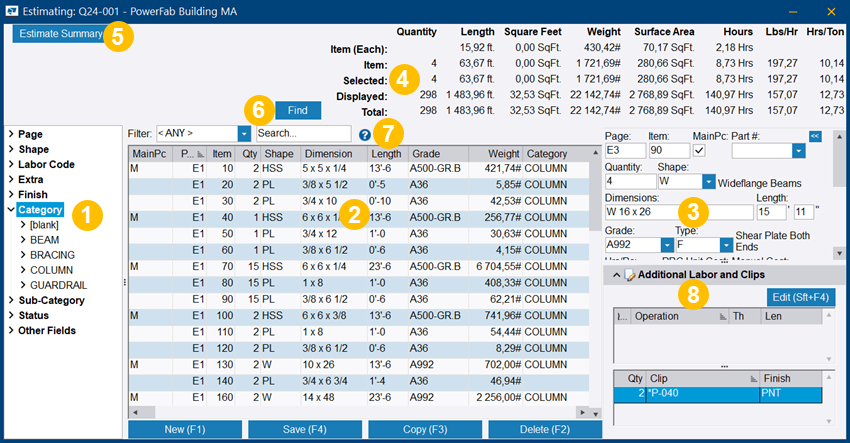Viewport: 850px width, 443px height.
Task: Expand the Labor Code tree node
Action: 11,164
